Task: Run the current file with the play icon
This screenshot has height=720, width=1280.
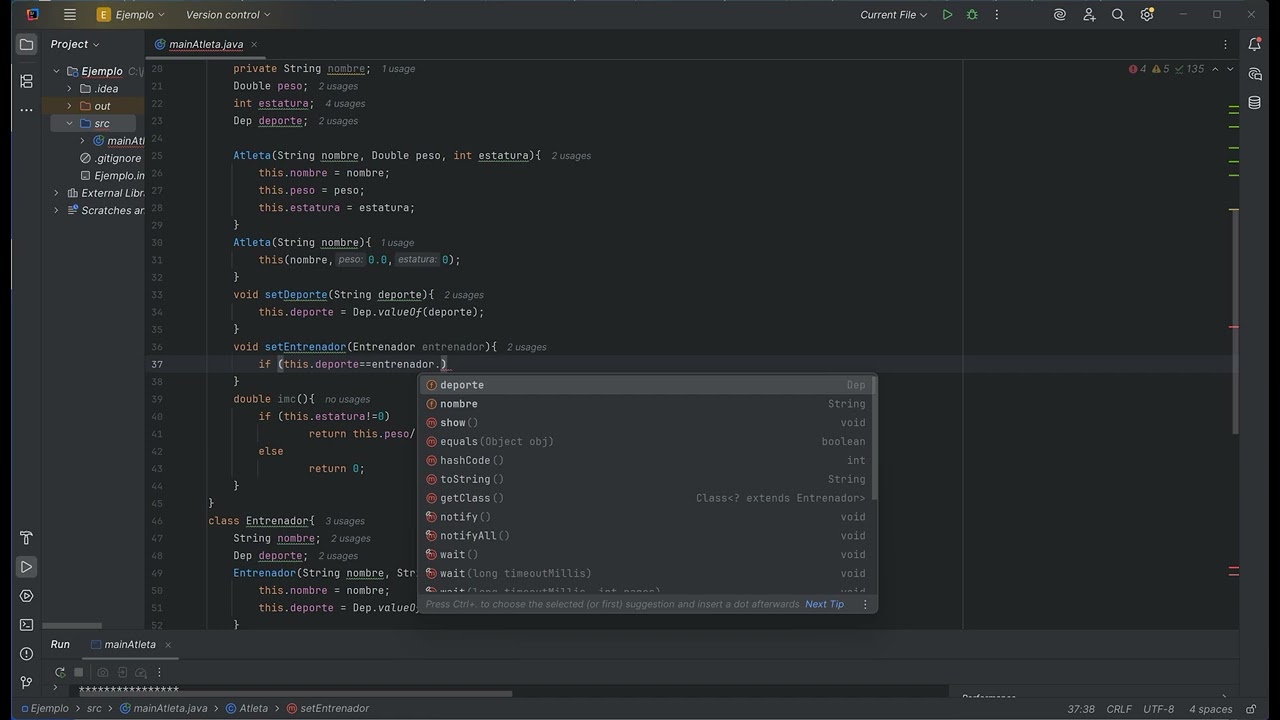Action: tap(947, 15)
